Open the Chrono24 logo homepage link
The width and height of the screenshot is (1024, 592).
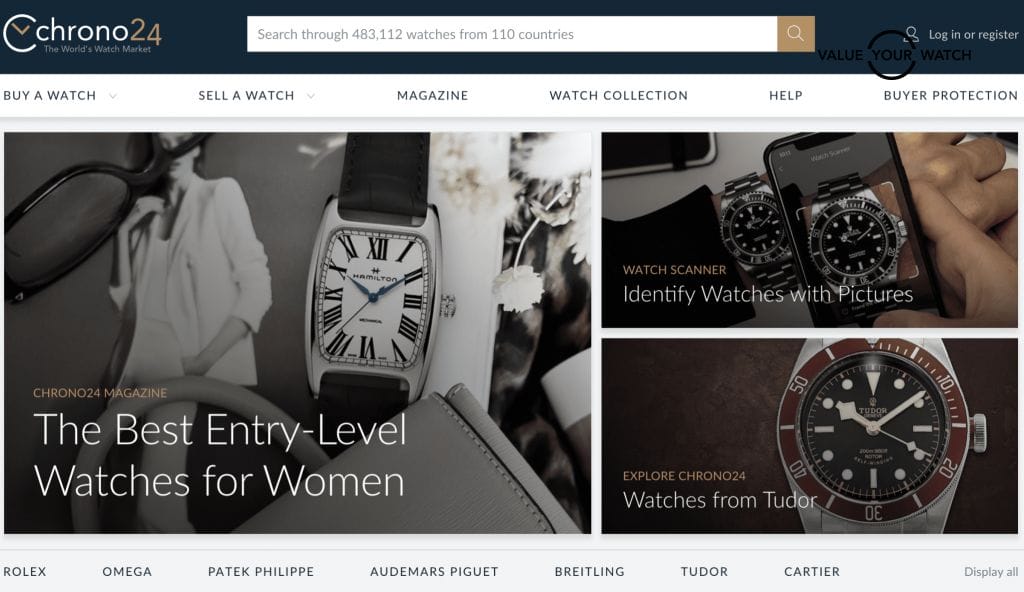click(82, 33)
